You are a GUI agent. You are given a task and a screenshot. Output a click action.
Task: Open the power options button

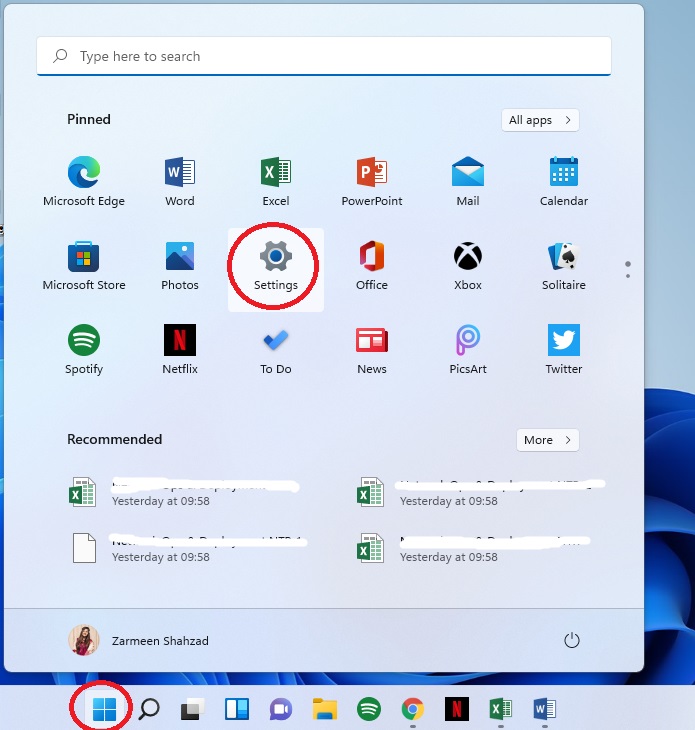pos(572,641)
